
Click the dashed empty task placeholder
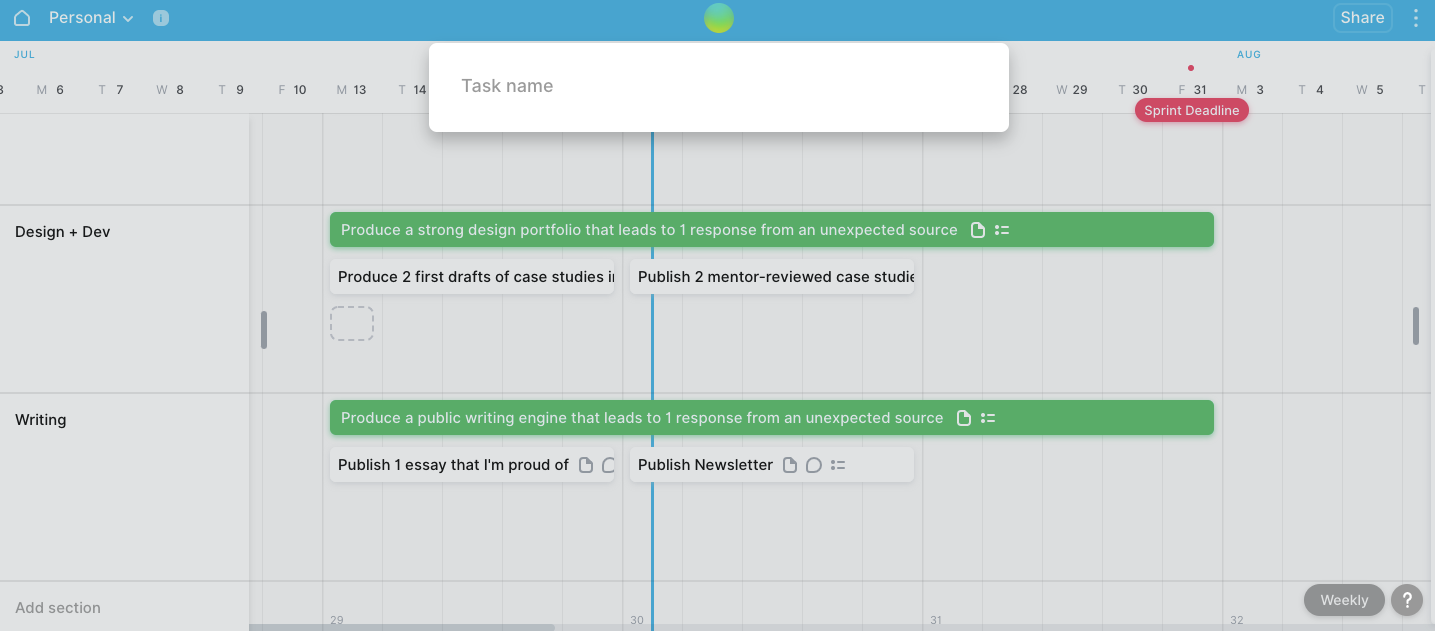(x=352, y=324)
